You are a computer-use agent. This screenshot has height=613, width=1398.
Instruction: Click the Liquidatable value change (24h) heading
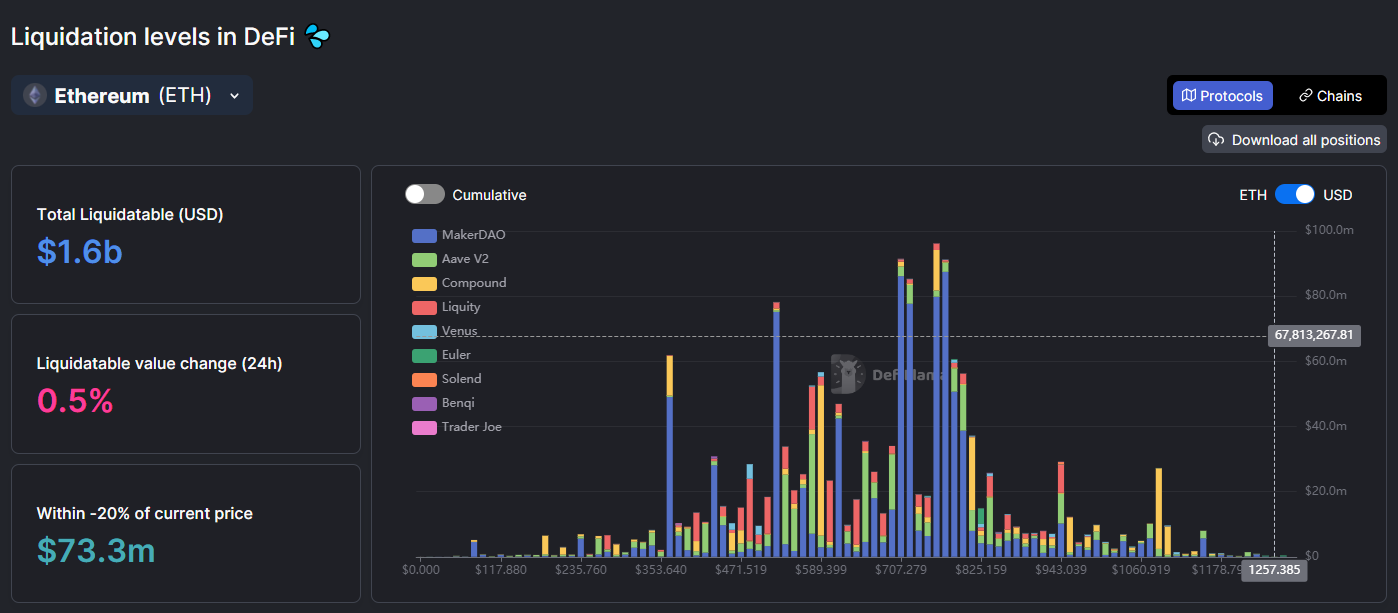pyautogui.click(x=160, y=364)
